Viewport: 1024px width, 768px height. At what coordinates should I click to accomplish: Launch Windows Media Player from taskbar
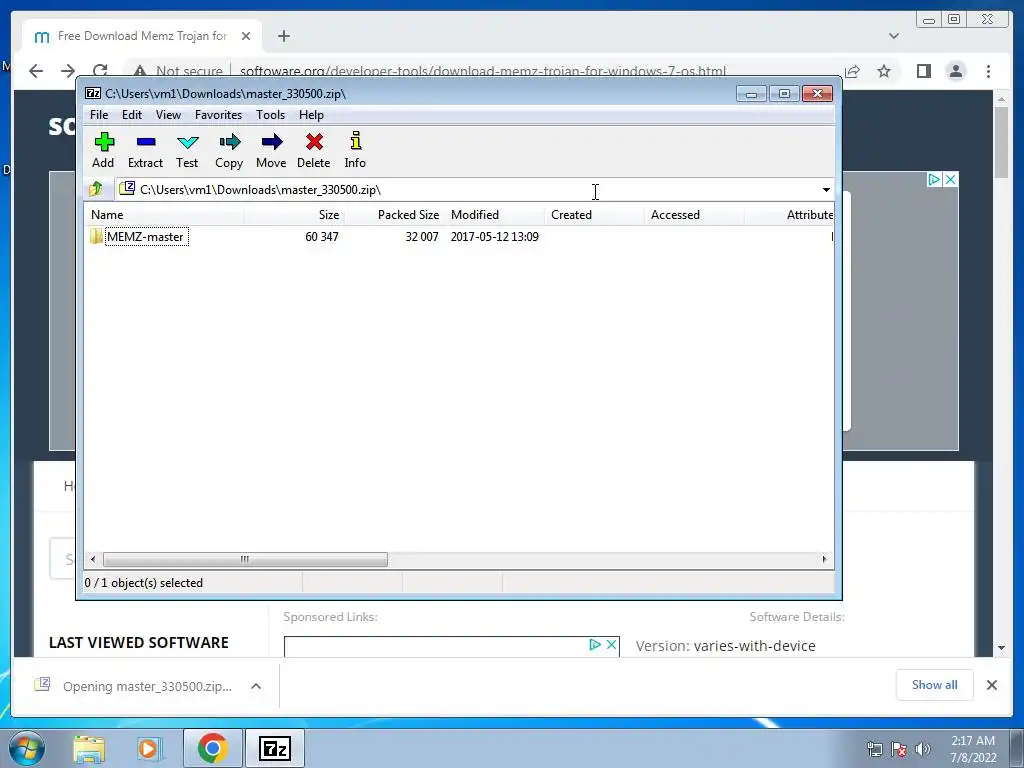point(148,749)
